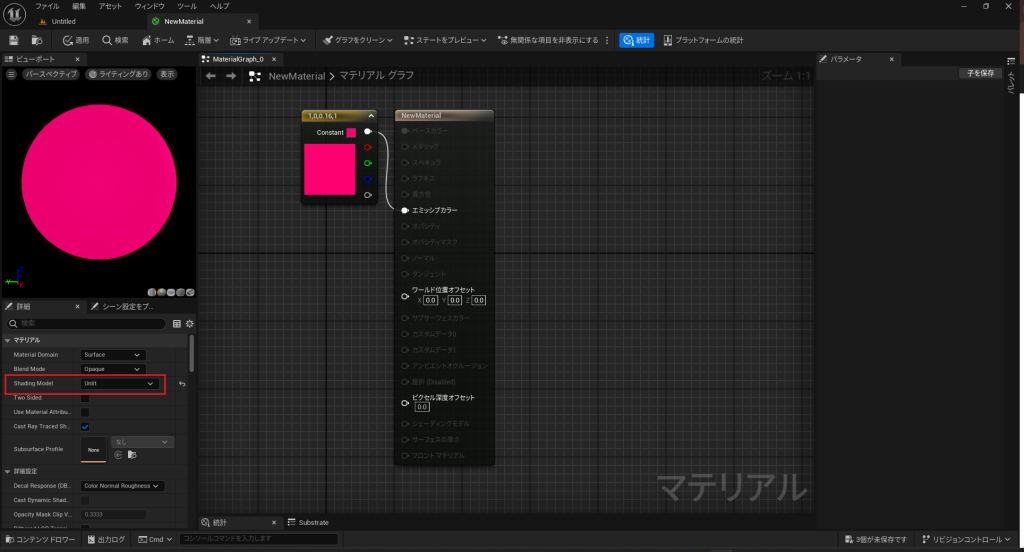The height and width of the screenshot is (552, 1024).
Task: Reset Shading Model to default arrow
Action: (182, 384)
